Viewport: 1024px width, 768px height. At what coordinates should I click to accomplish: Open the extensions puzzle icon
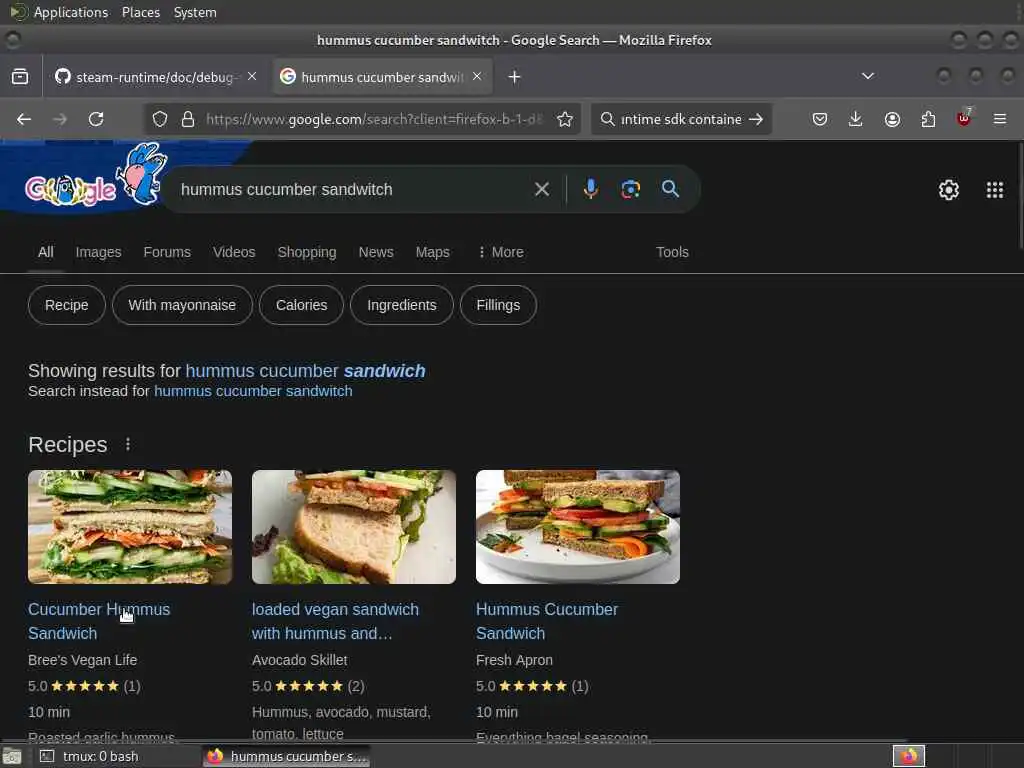tap(928, 119)
